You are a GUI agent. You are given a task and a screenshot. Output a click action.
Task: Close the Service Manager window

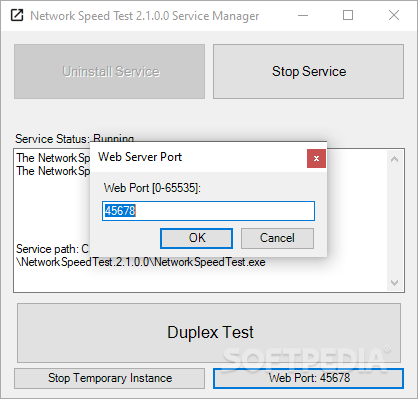coord(394,15)
